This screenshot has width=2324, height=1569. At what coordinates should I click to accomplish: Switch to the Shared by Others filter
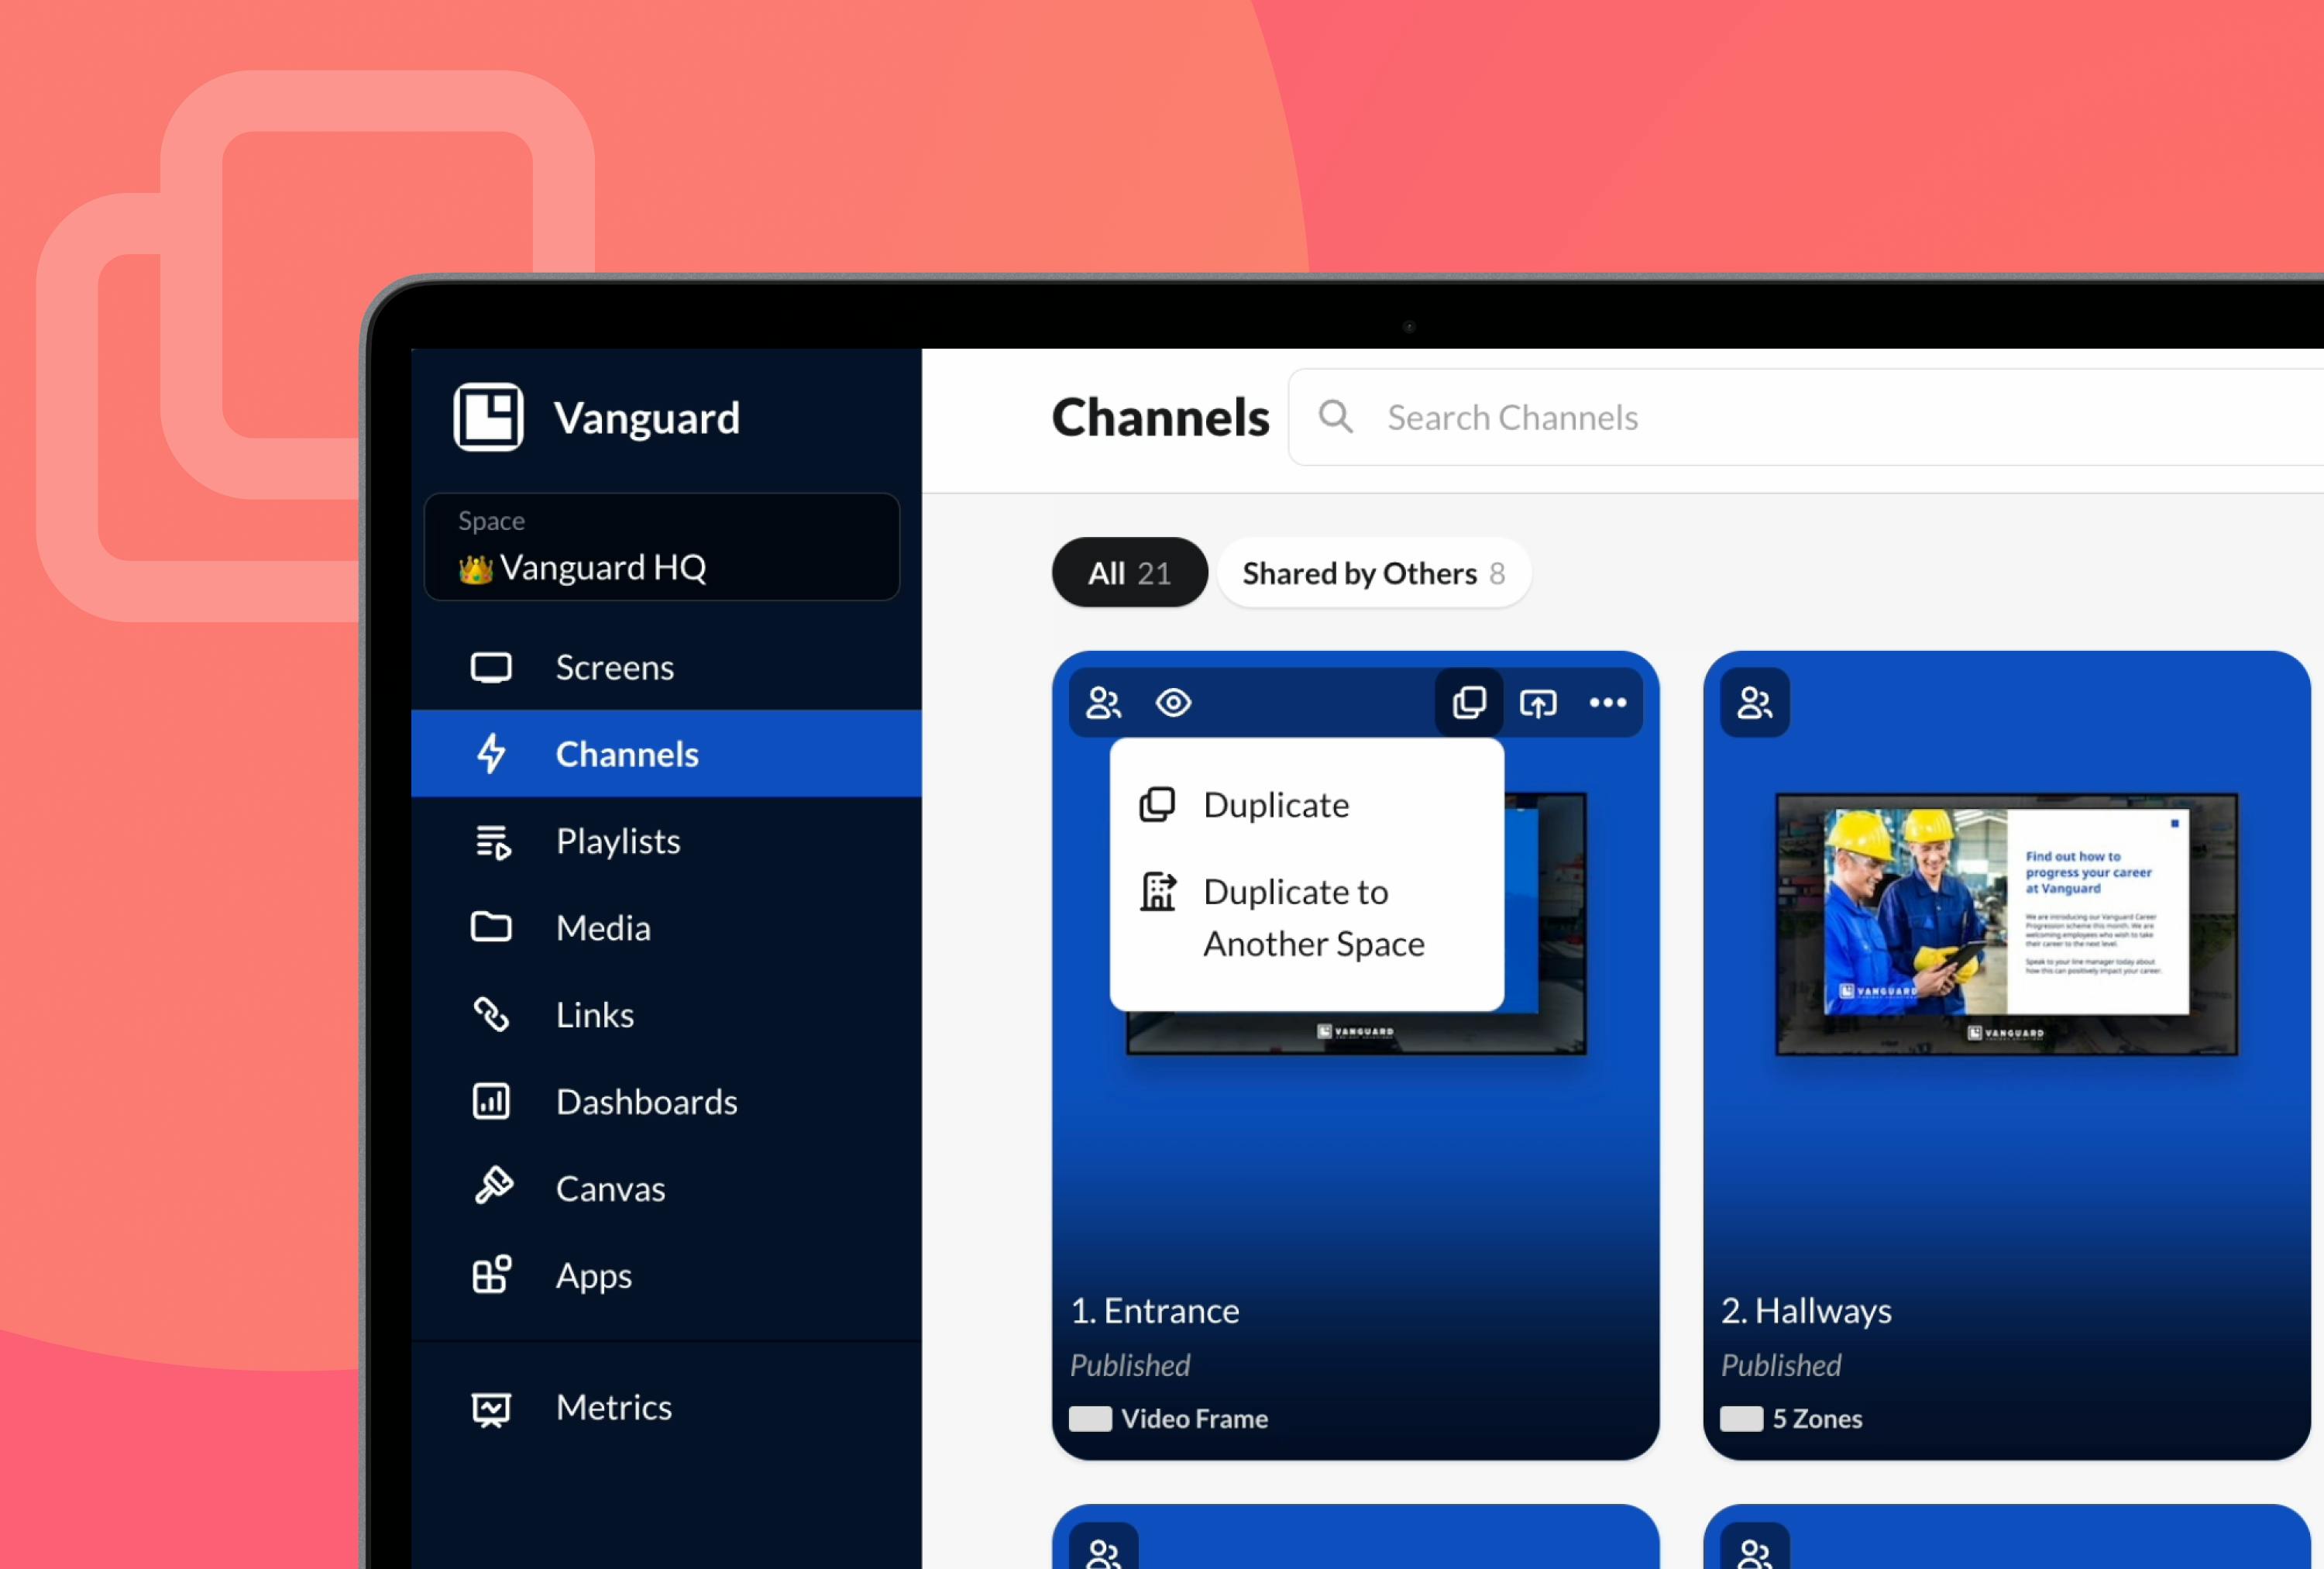point(1373,572)
